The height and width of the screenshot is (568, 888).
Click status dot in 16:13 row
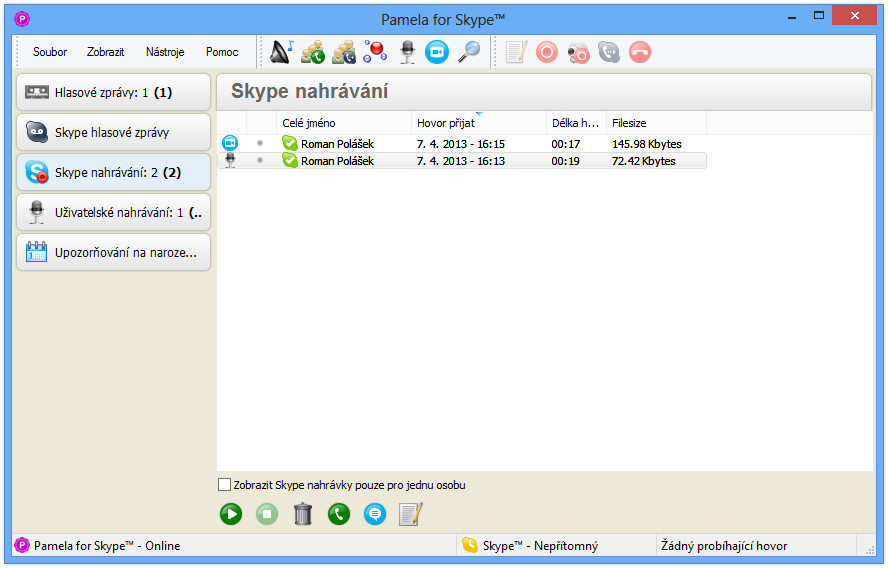coord(260,160)
